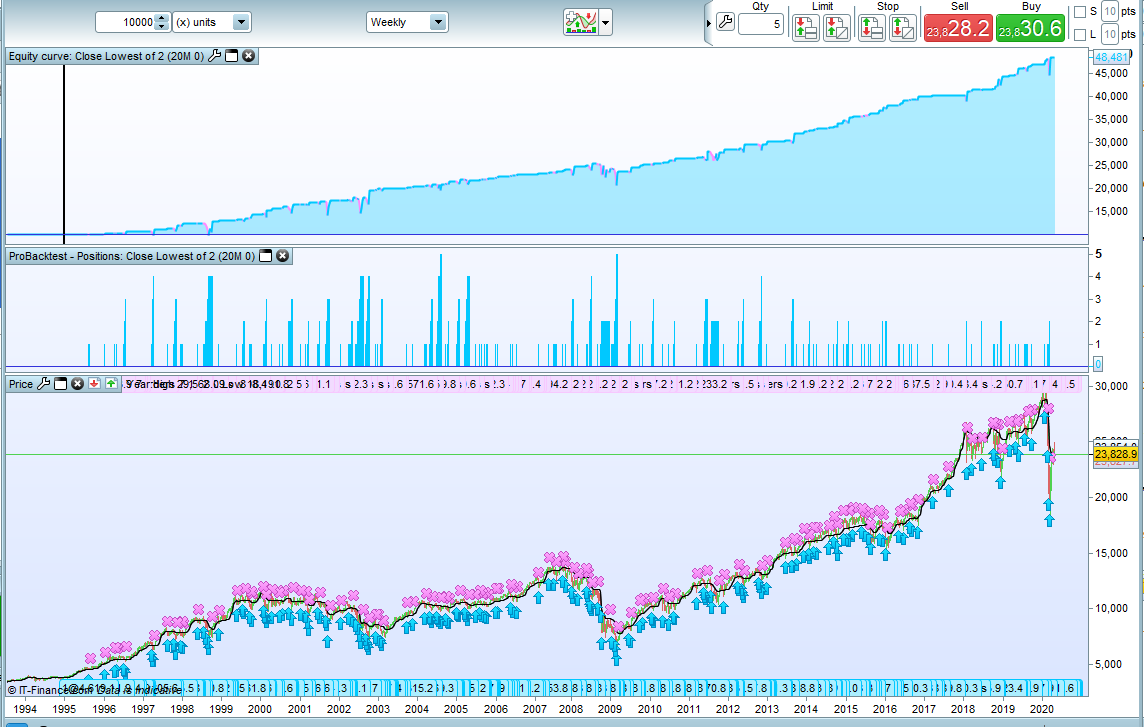1144x727 pixels.
Task: Maximize the Price panel
Action: coord(61,384)
